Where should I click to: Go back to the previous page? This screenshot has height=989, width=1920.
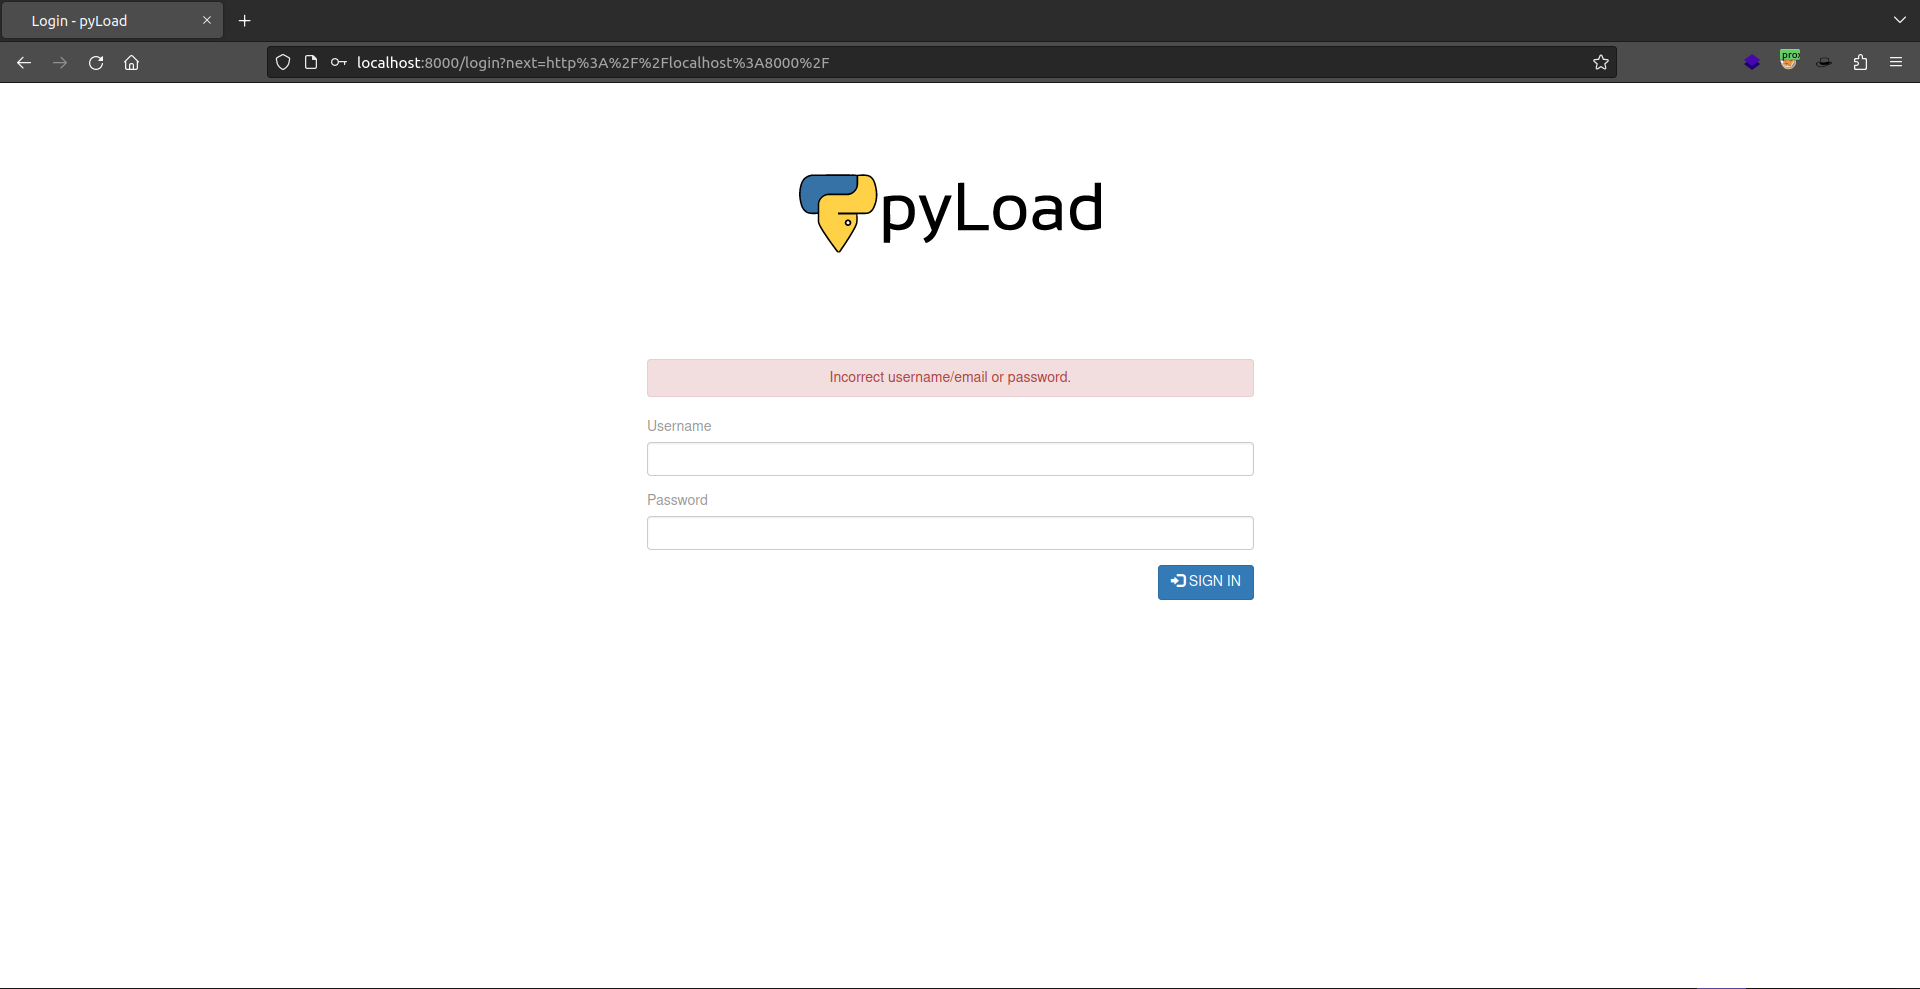pyautogui.click(x=24, y=62)
